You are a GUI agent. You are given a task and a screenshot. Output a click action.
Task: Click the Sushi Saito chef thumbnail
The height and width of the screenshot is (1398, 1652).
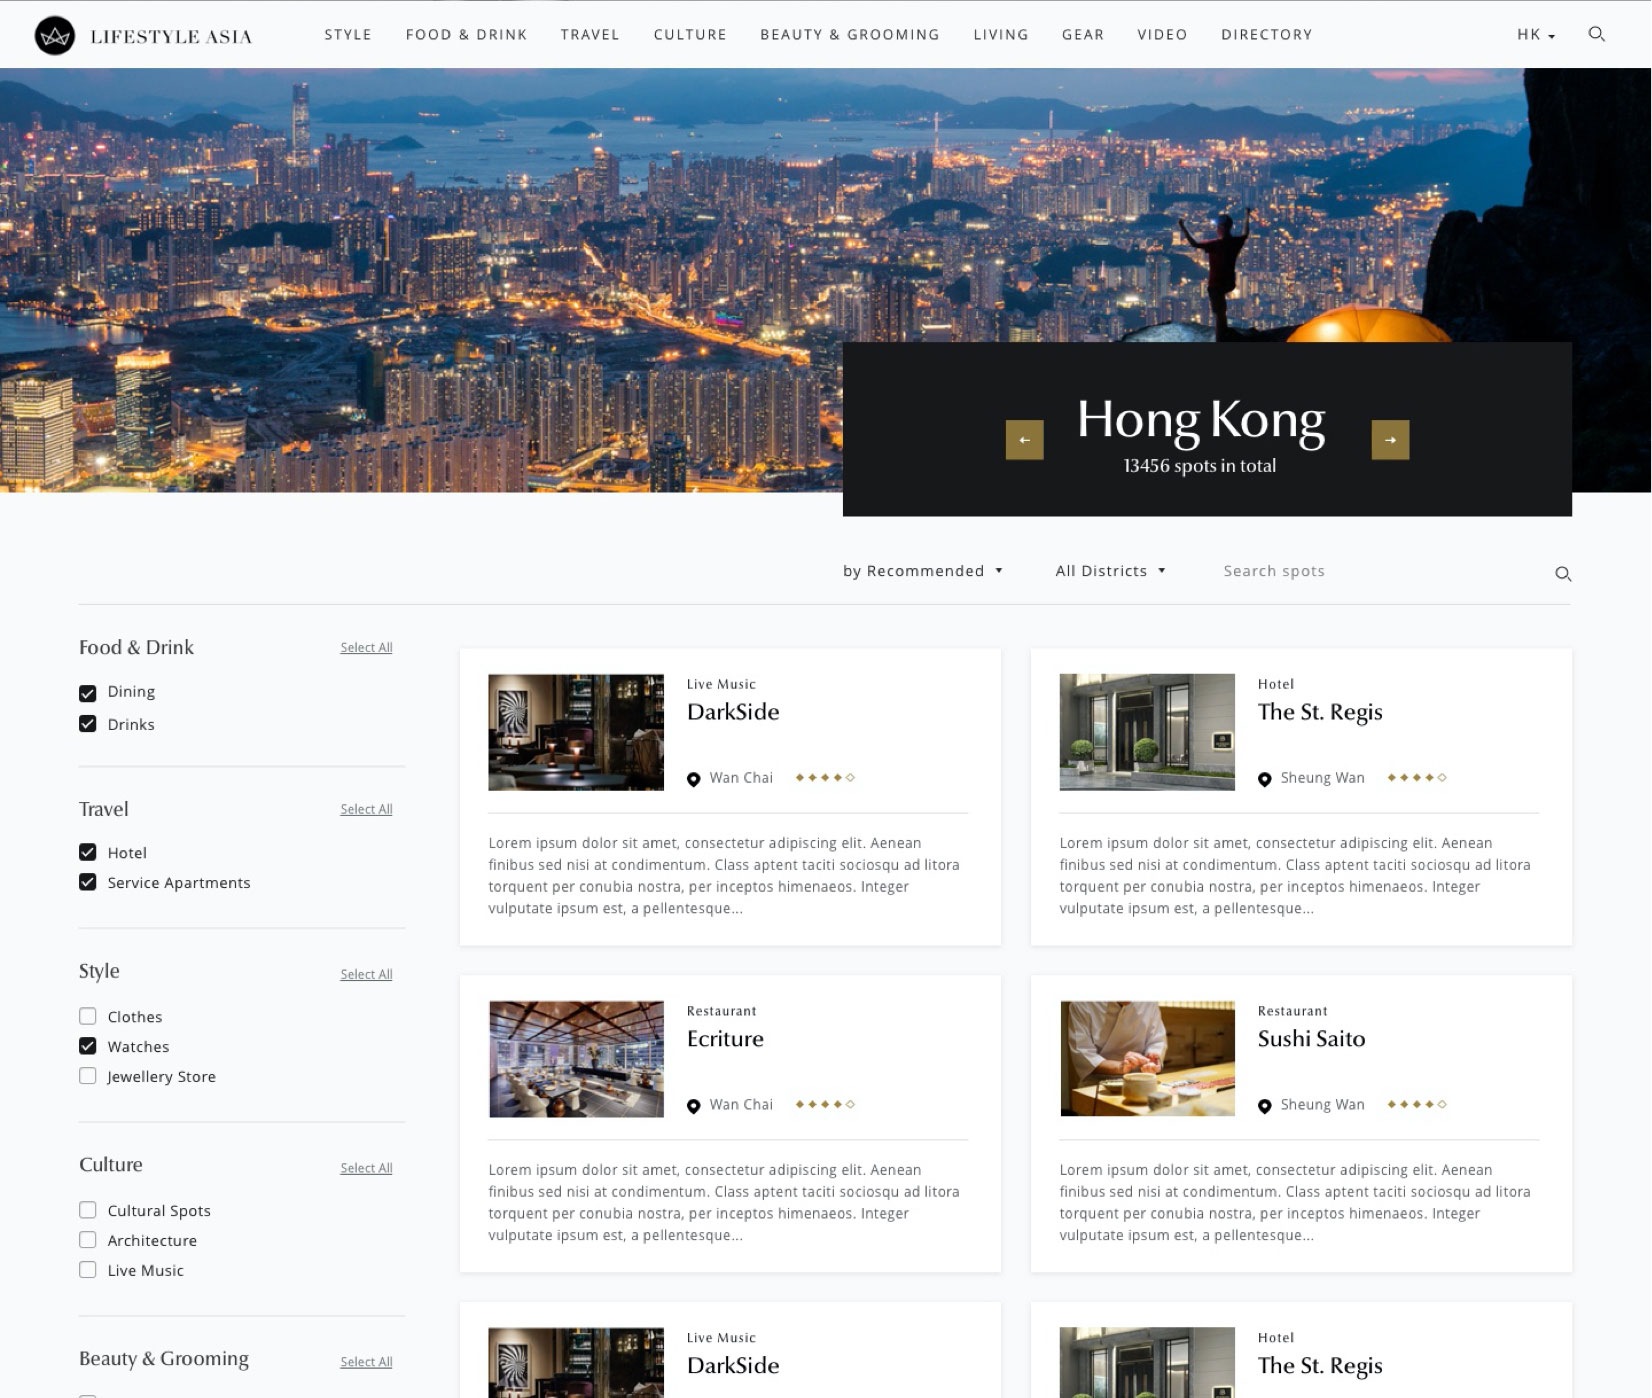[x=1147, y=1059]
